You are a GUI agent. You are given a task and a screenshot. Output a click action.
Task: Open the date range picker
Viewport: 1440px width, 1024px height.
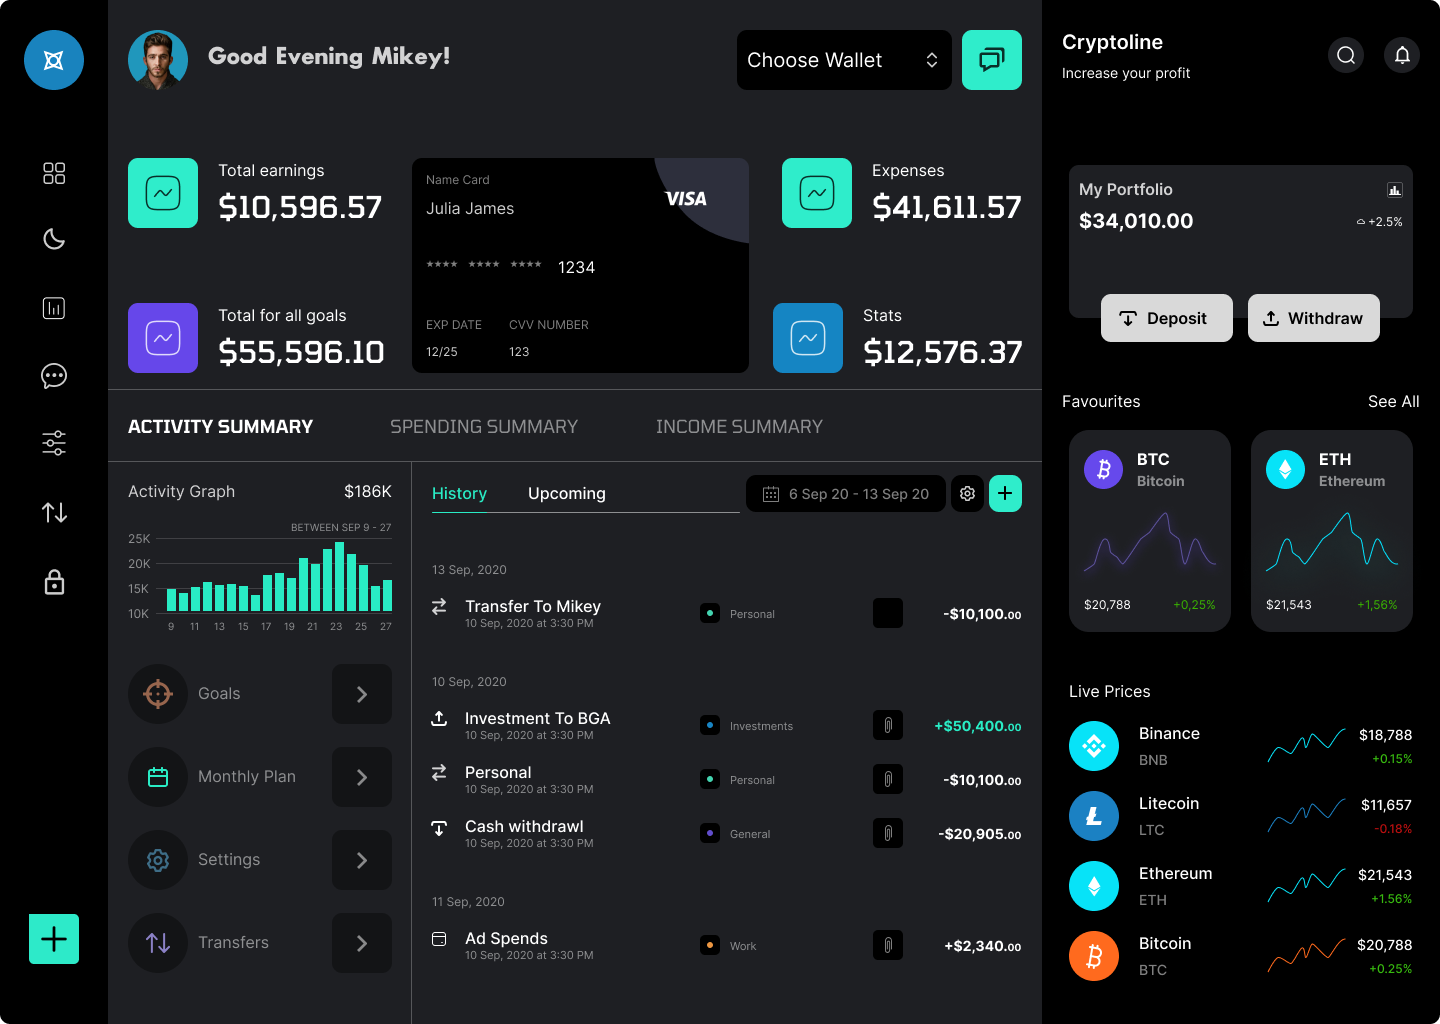coord(846,494)
